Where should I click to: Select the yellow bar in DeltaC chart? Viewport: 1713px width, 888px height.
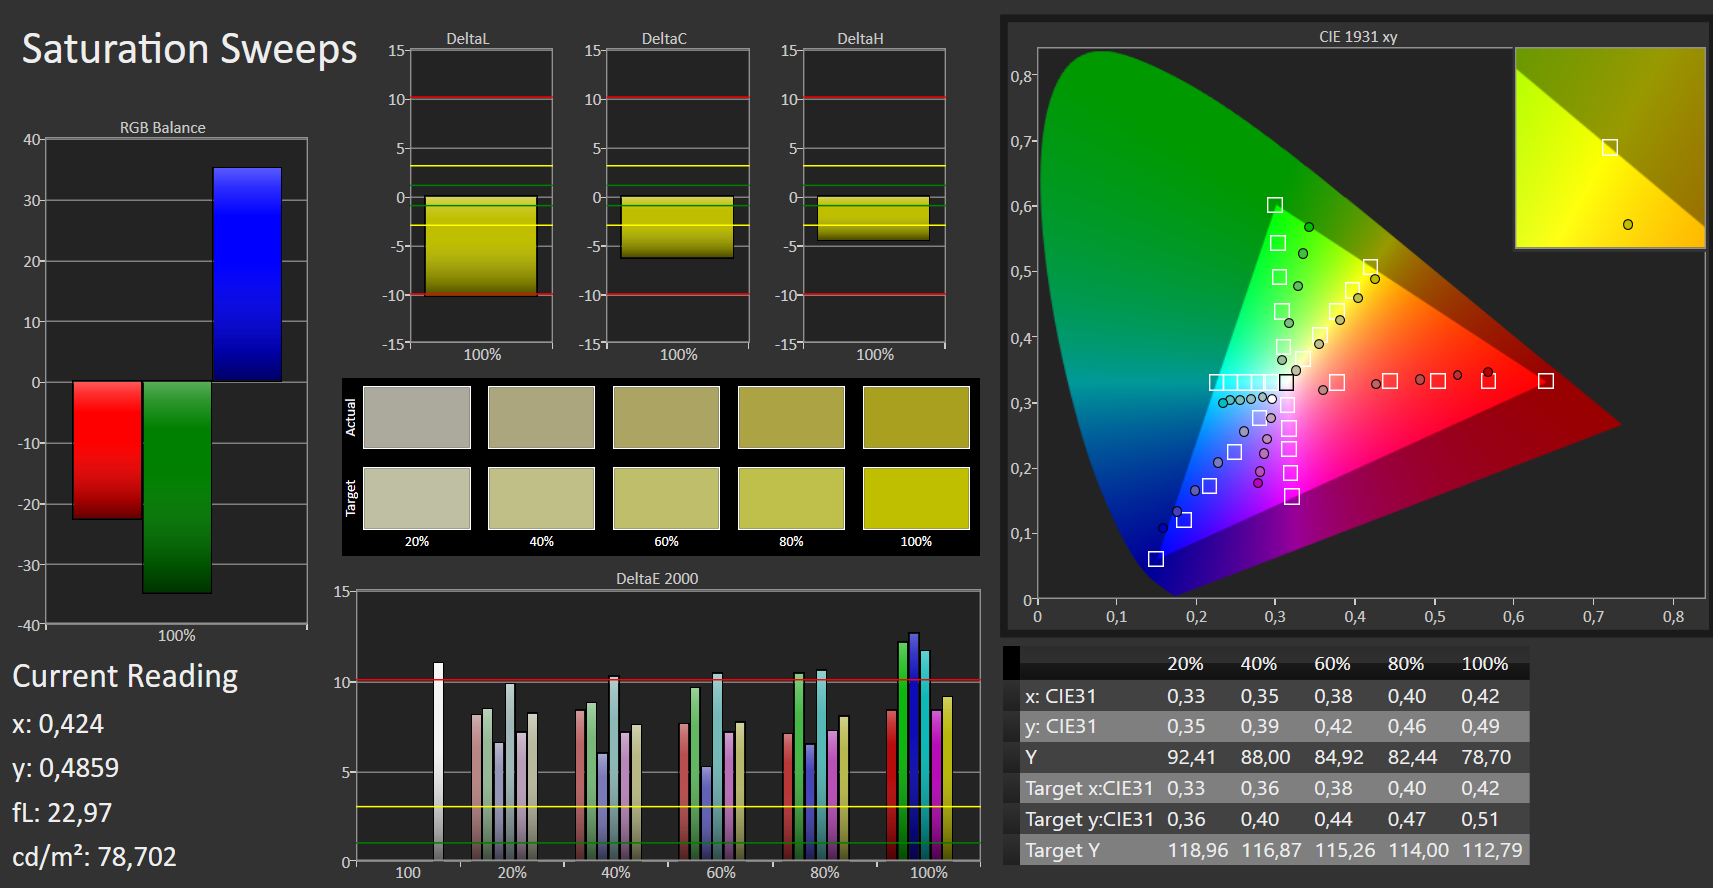tap(677, 227)
